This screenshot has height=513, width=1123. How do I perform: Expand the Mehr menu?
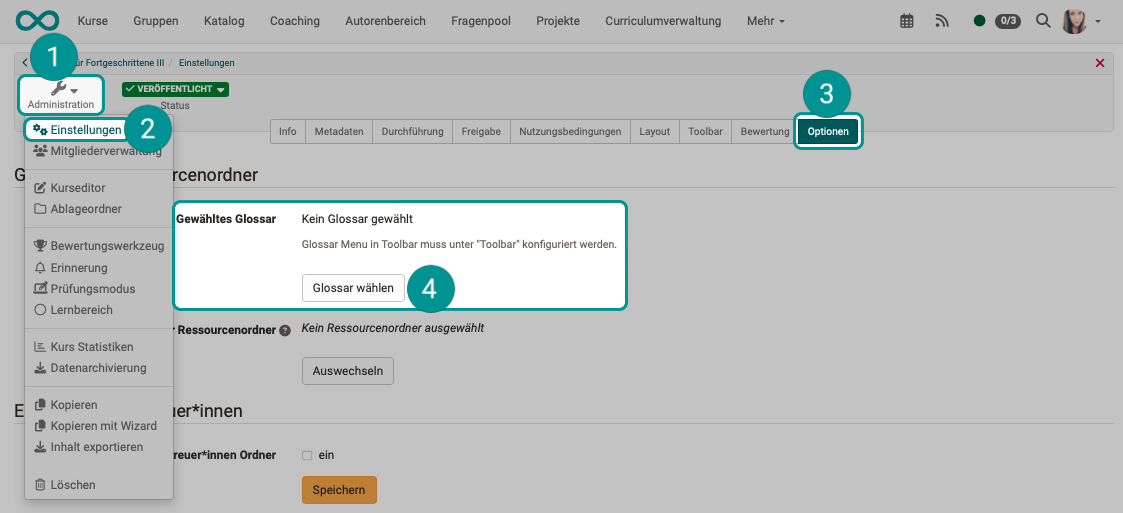[766, 21]
